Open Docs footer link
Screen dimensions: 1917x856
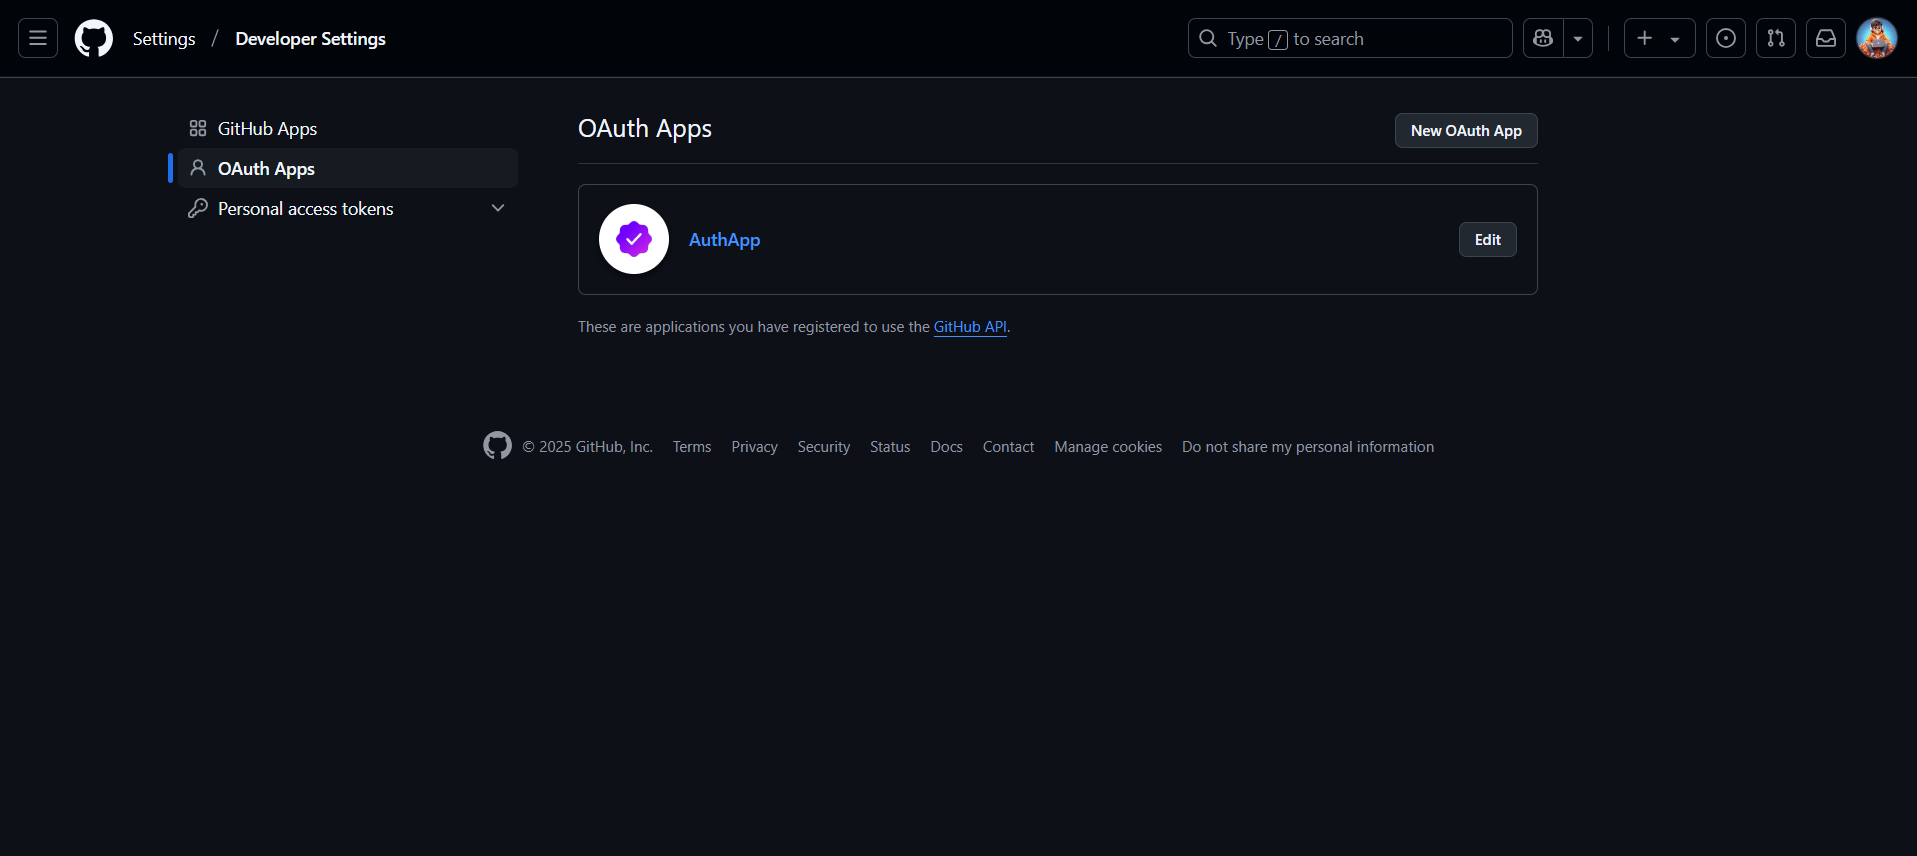946,447
